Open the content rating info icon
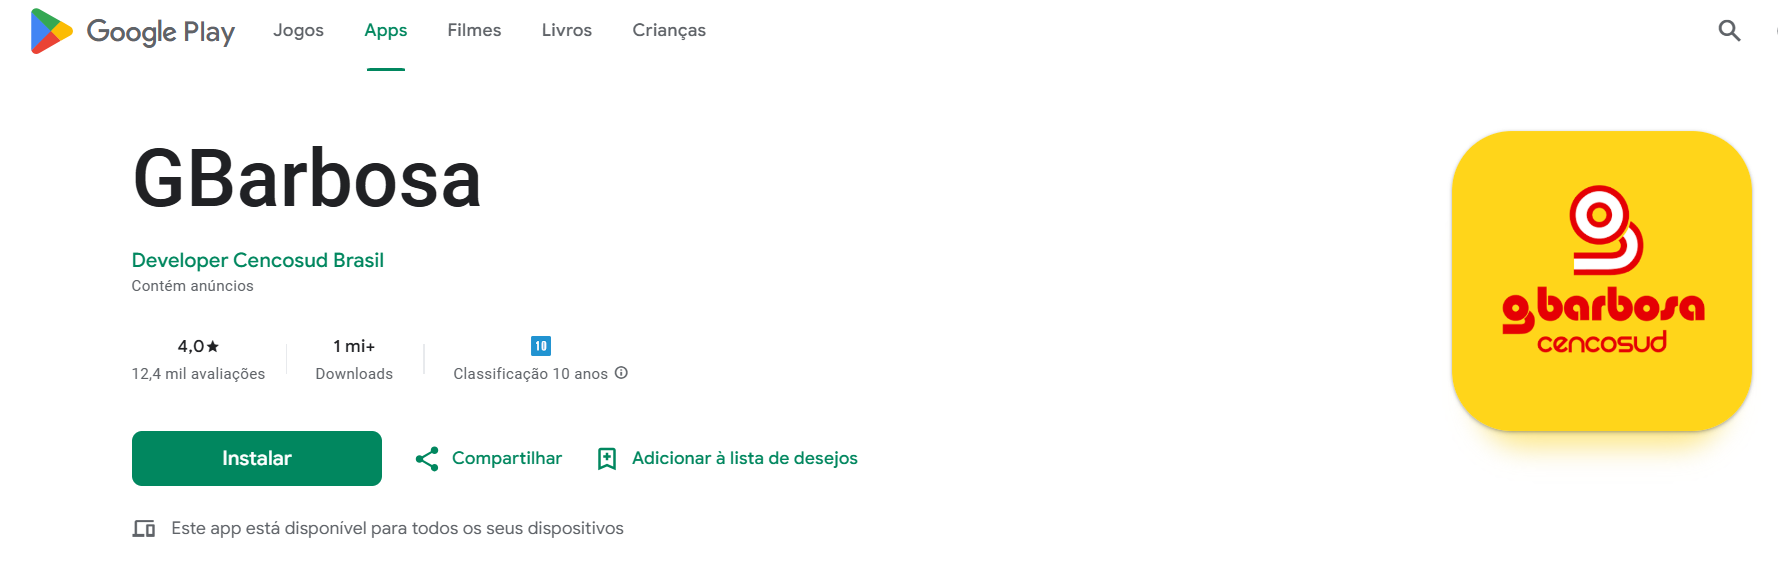The width and height of the screenshot is (1778, 588). (x=621, y=373)
